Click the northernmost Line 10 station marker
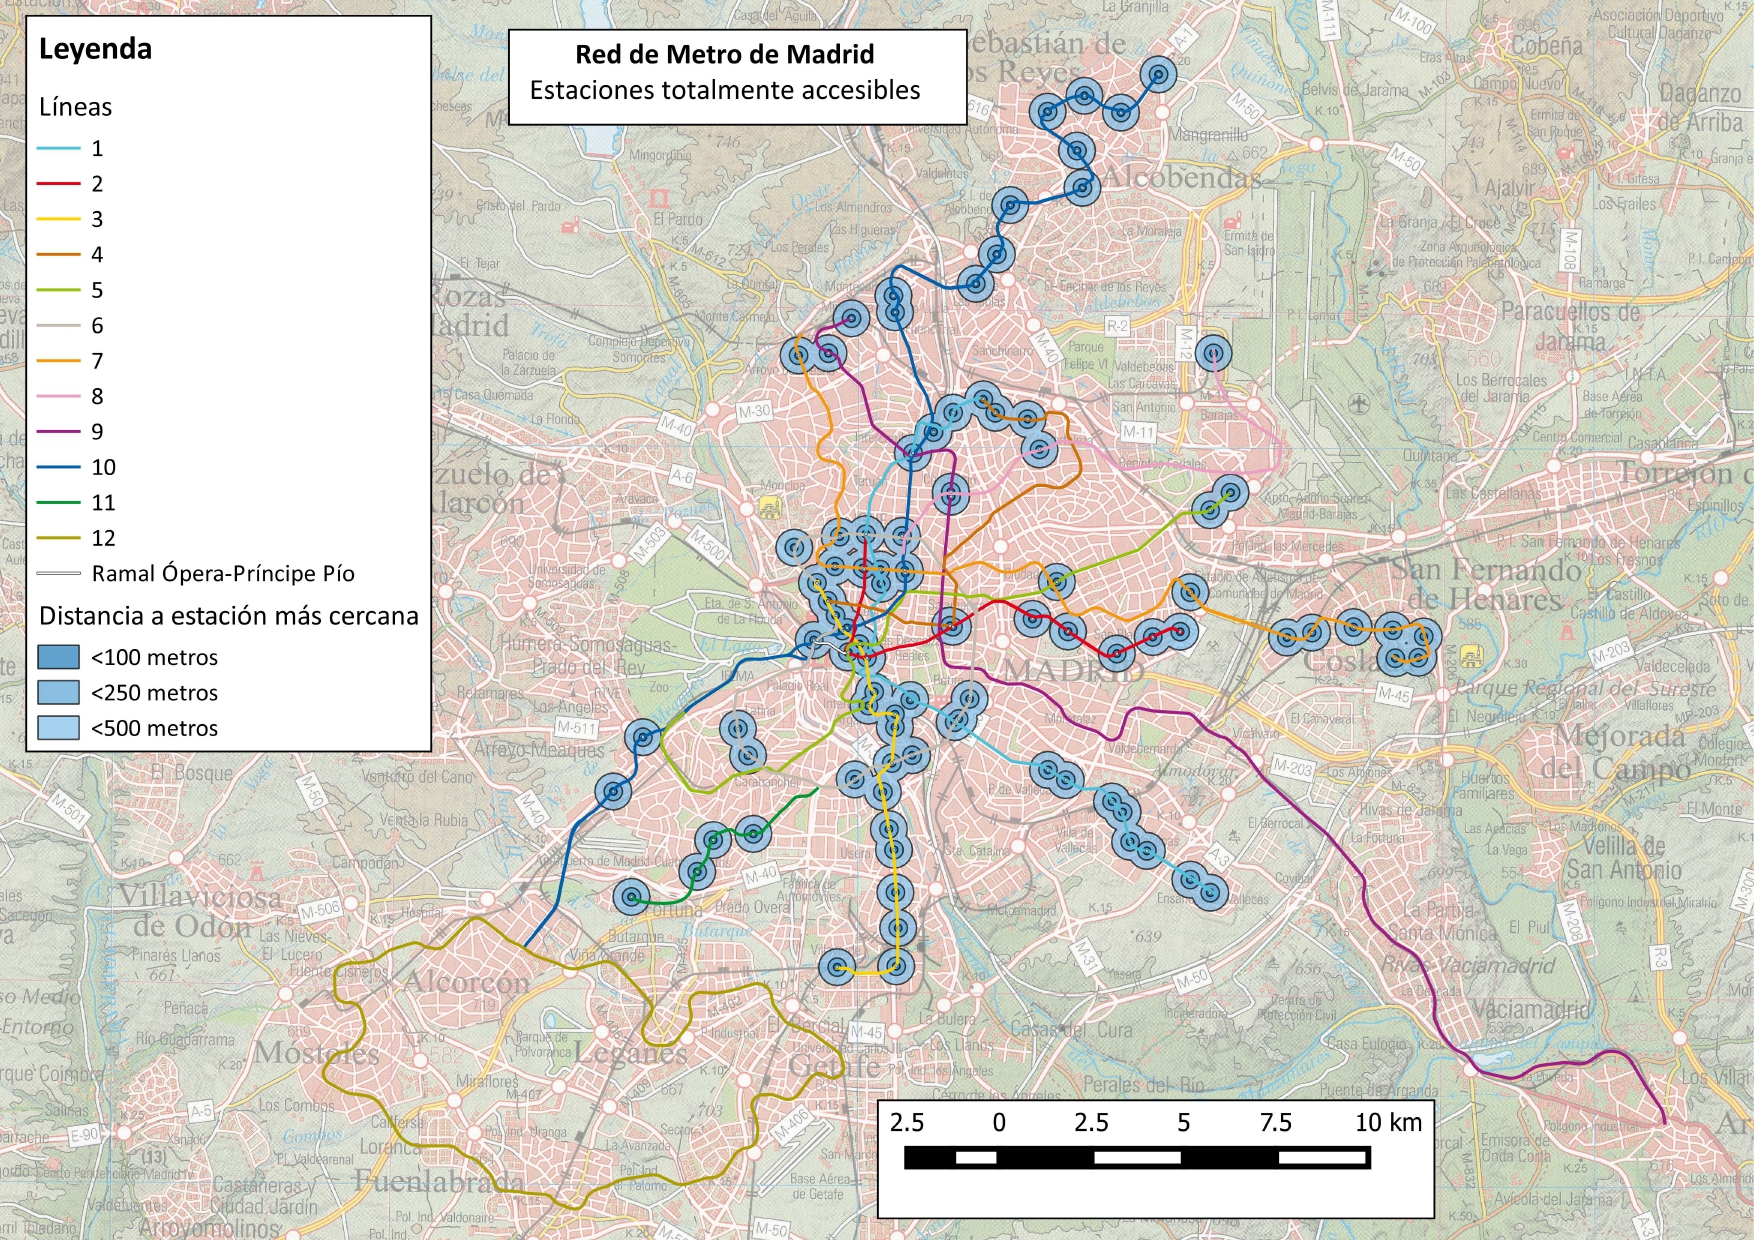The height and width of the screenshot is (1240, 1754). pyautogui.click(x=1159, y=74)
